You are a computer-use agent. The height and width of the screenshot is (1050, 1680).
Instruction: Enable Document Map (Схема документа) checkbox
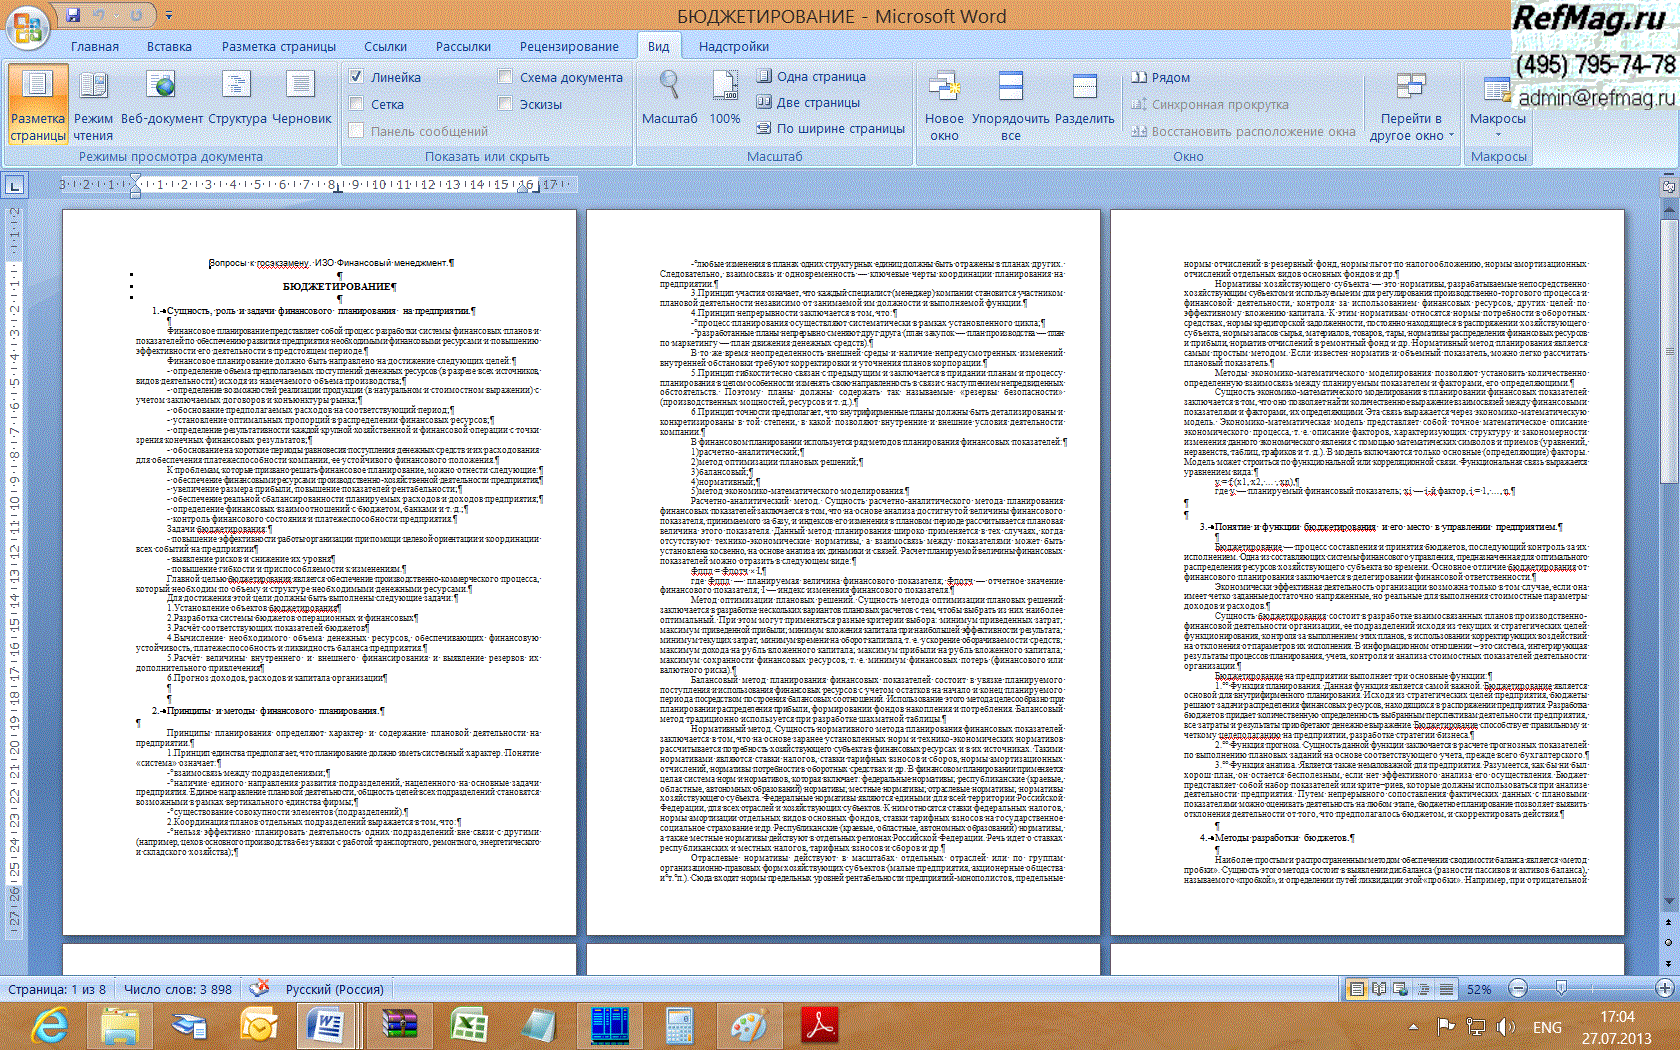point(506,77)
